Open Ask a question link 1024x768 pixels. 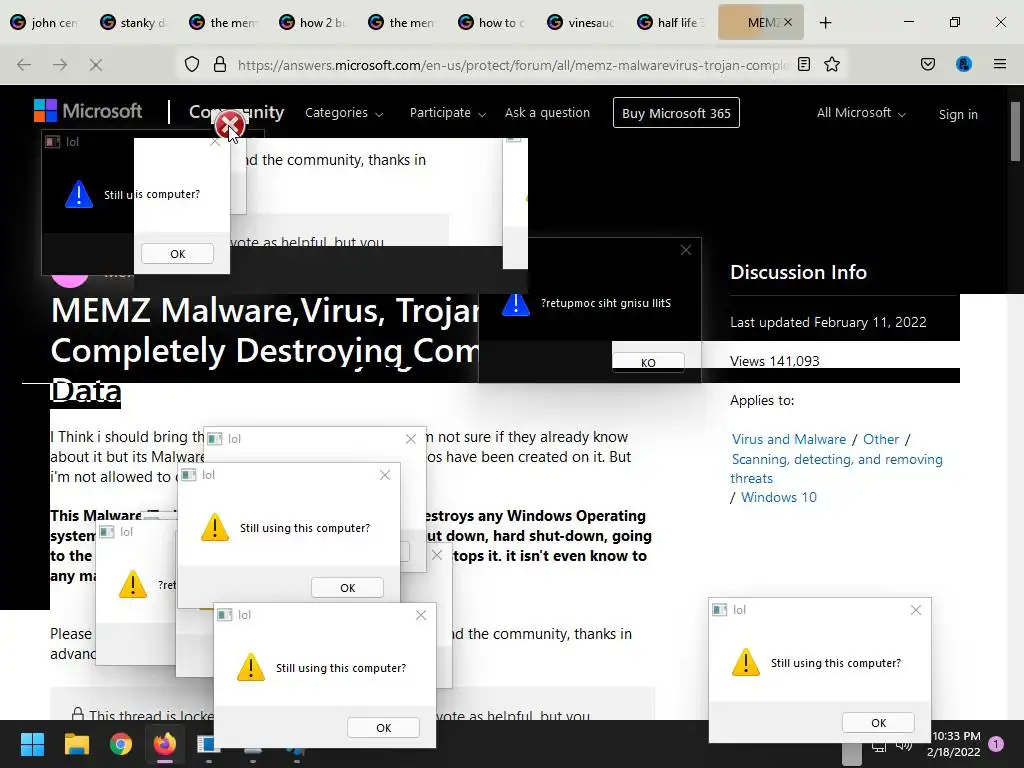coord(547,112)
